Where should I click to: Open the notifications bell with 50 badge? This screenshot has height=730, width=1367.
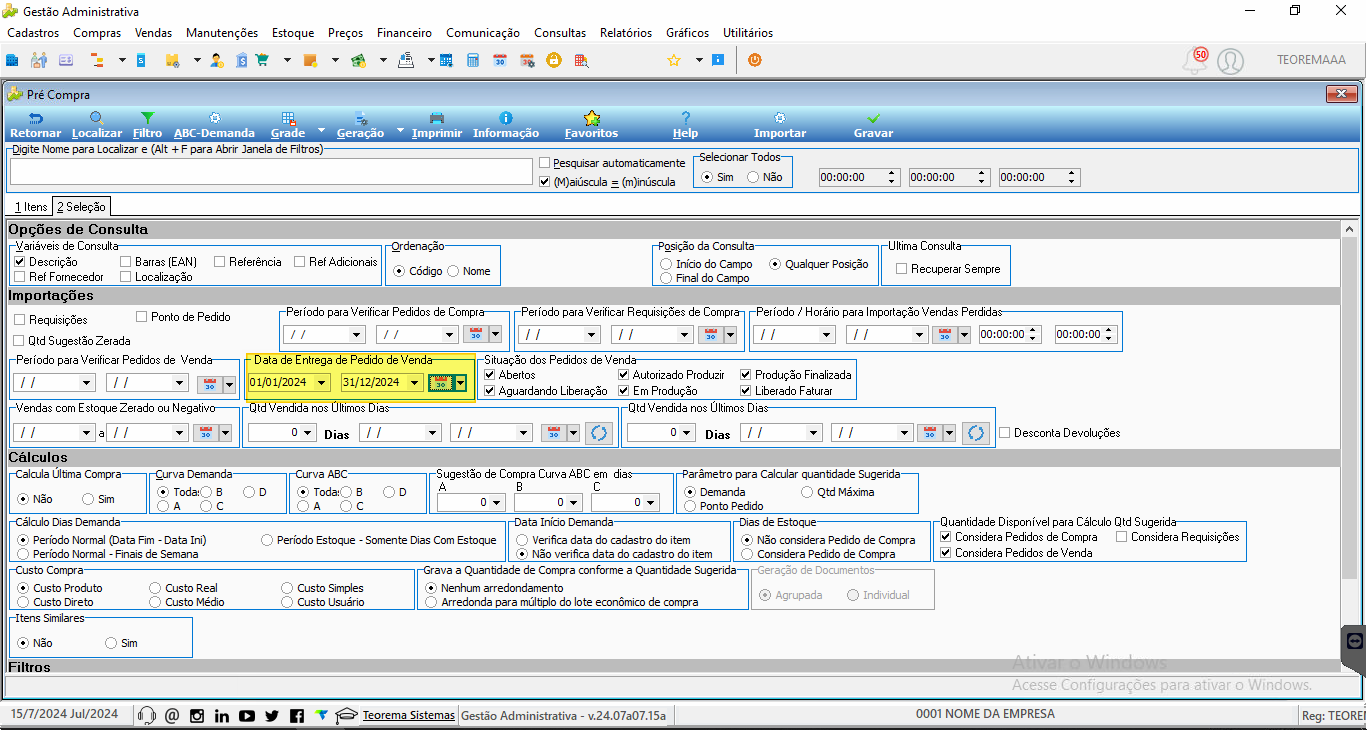[x=1195, y=60]
